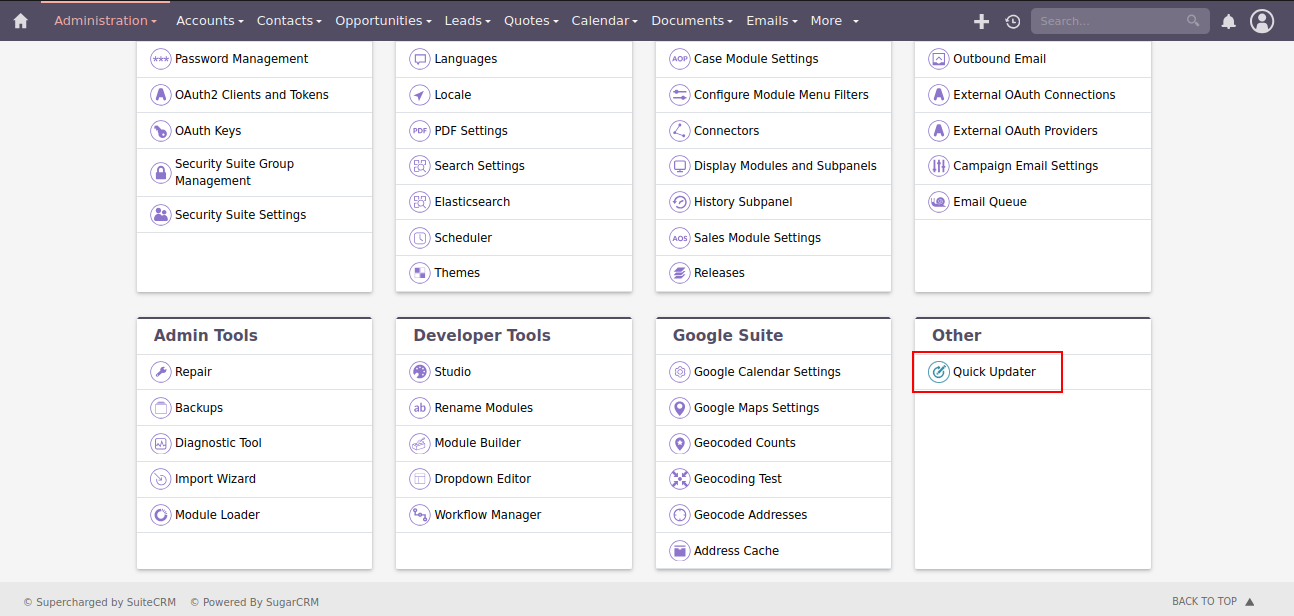The image size is (1294, 616).
Task: Click the Email Queue snail icon
Action: point(938,202)
